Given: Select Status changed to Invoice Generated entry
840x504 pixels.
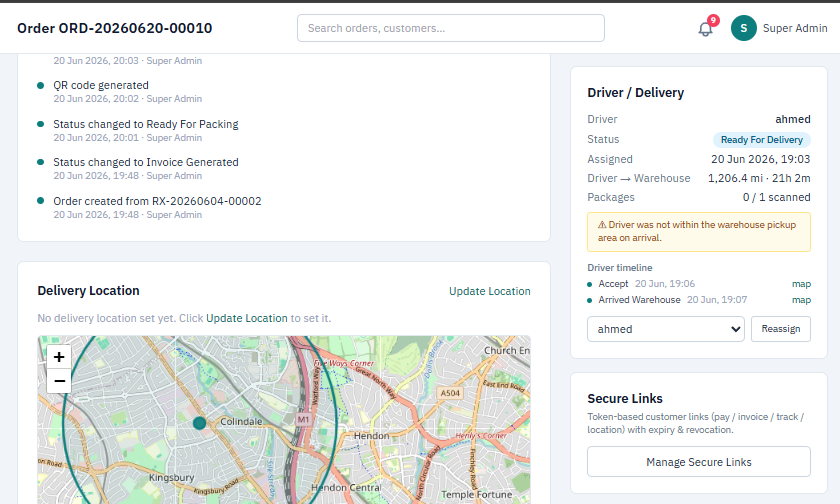Looking at the screenshot, I should point(146,162).
